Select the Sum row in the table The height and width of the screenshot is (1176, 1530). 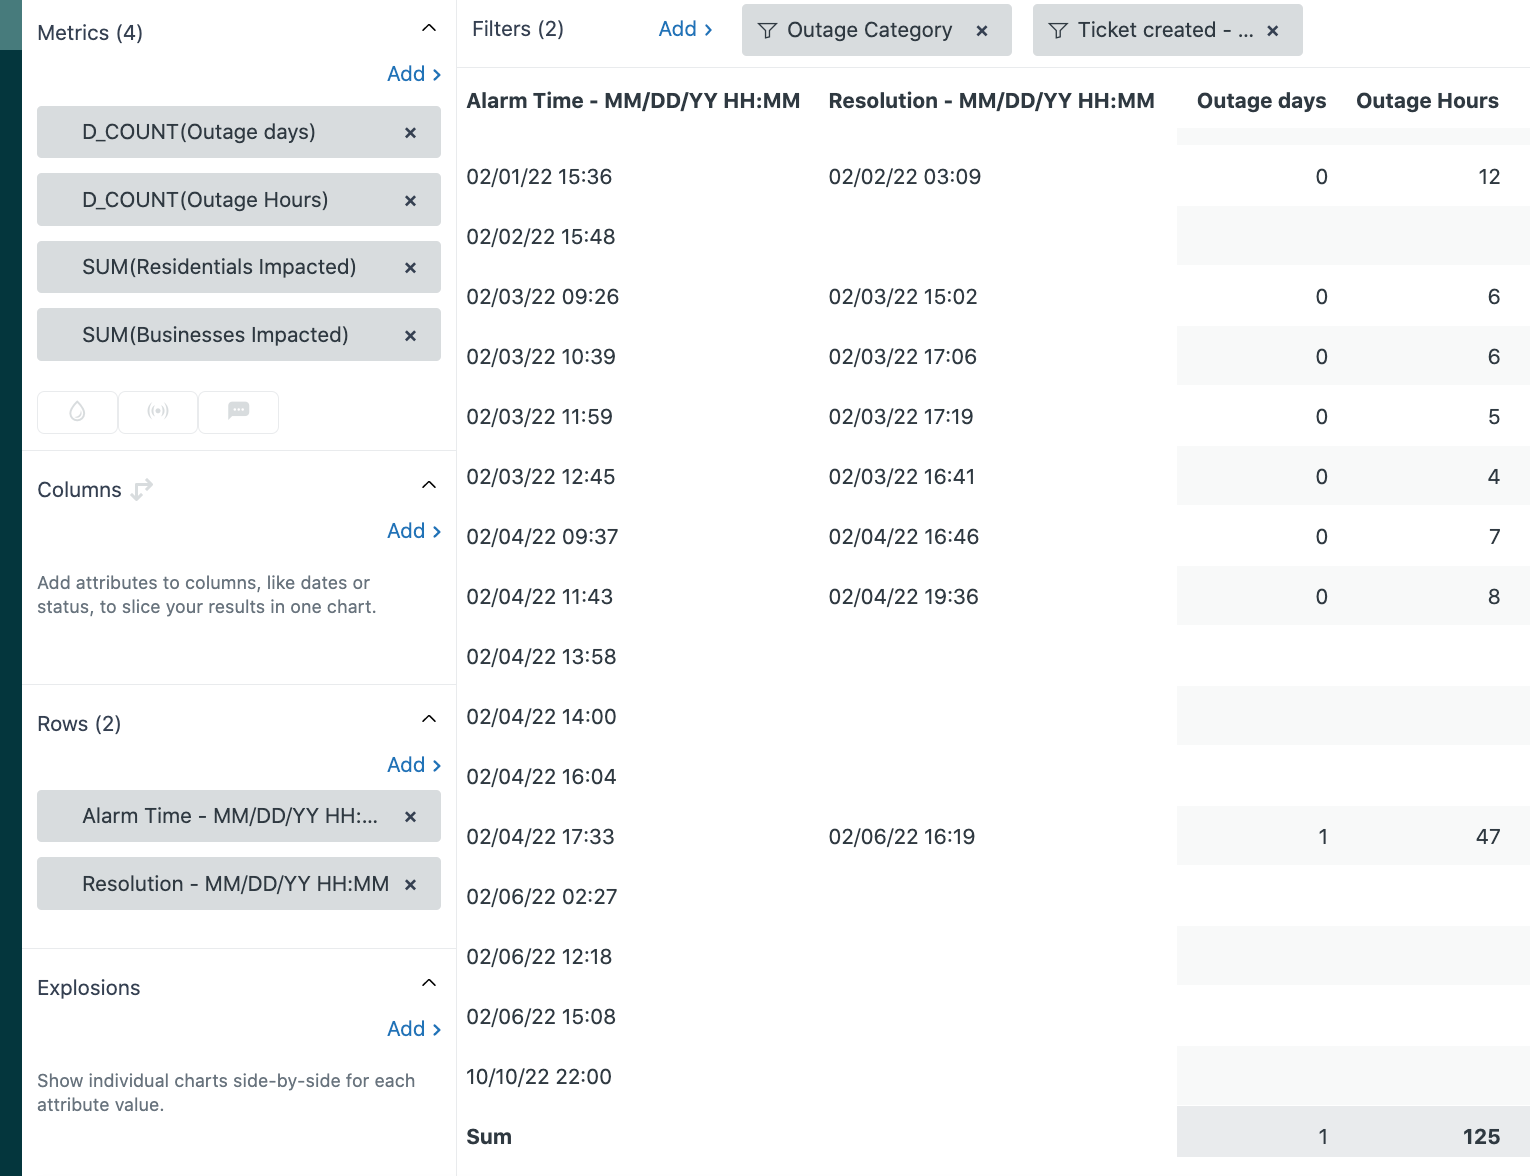489,1136
